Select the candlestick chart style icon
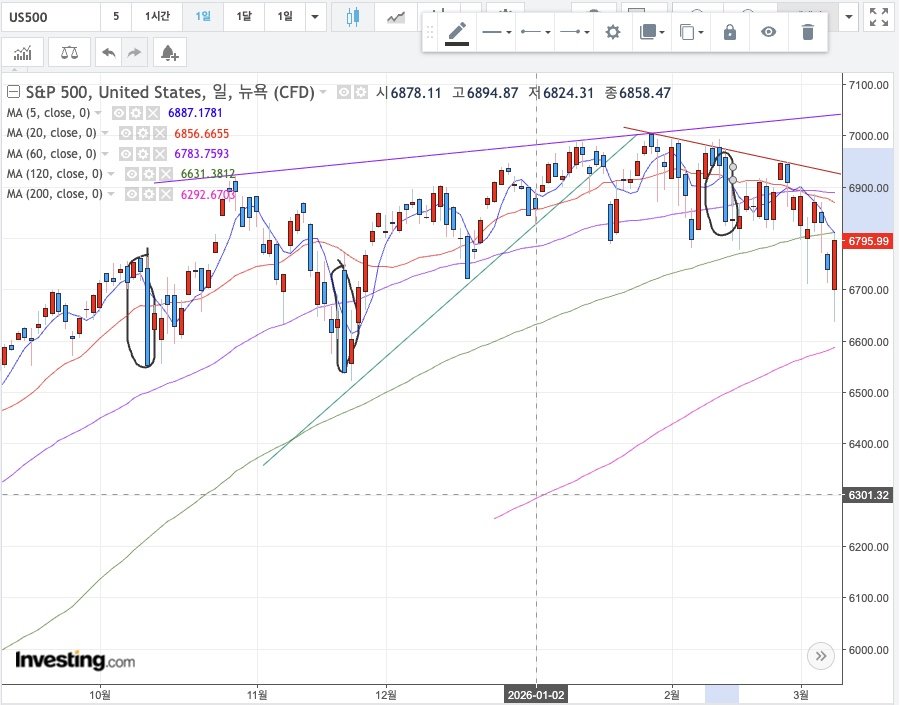Image resolution: width=901 pixels, height=705 pixels. click(352, 17)
